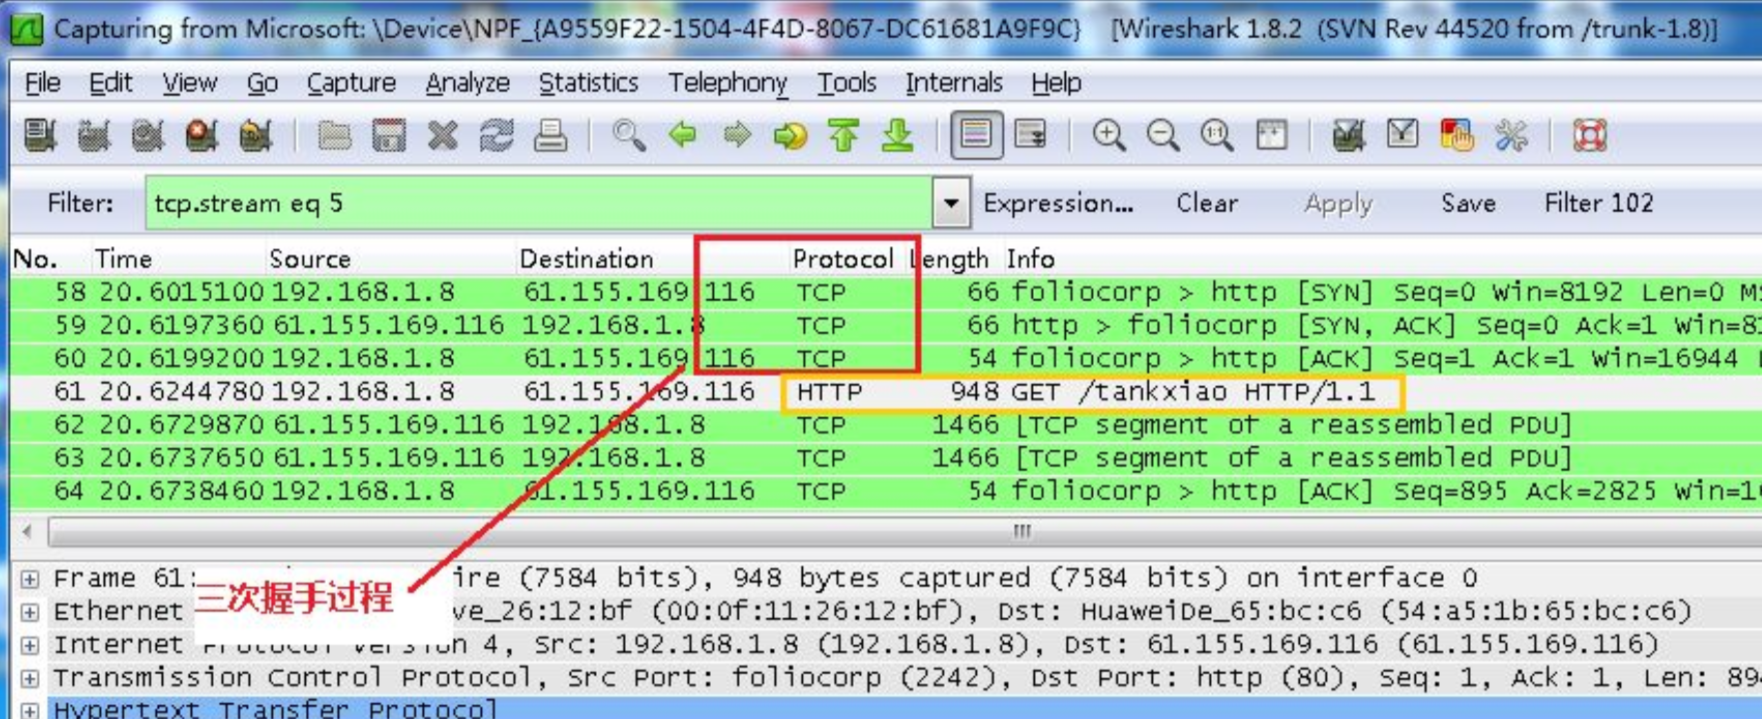Go back in packet history arrow
Viewport: 1762px width, 719px height.
point(682,135)
